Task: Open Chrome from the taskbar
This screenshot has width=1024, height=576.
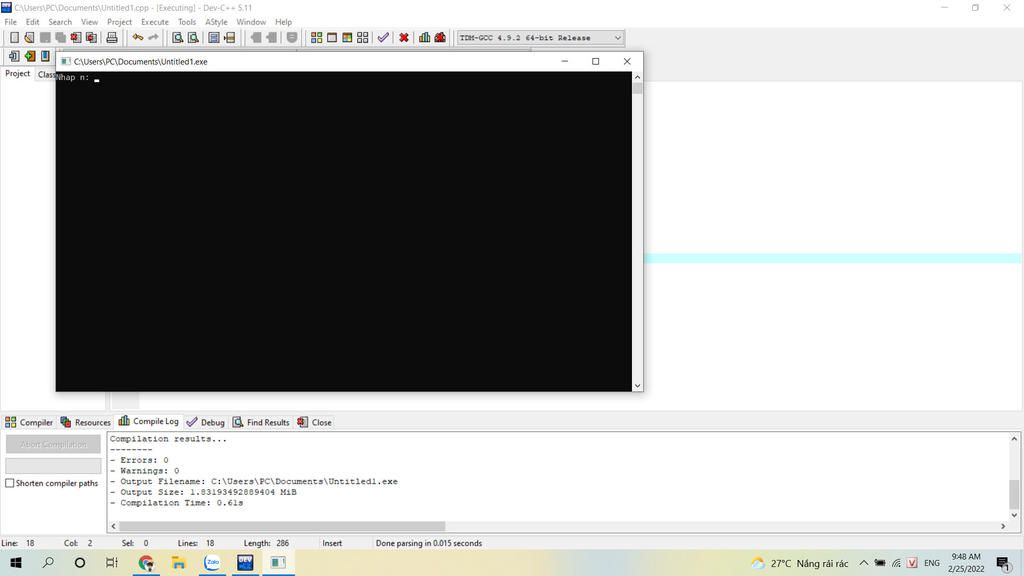Action: pyautogui.click(x=146, y=562)
